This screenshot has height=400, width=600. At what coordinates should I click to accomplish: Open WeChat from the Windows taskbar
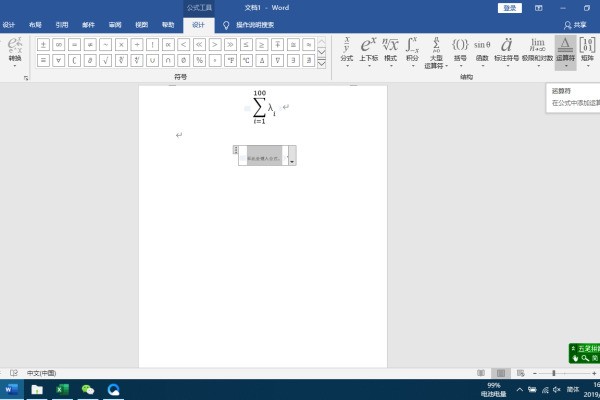click(x=88, y=389)
